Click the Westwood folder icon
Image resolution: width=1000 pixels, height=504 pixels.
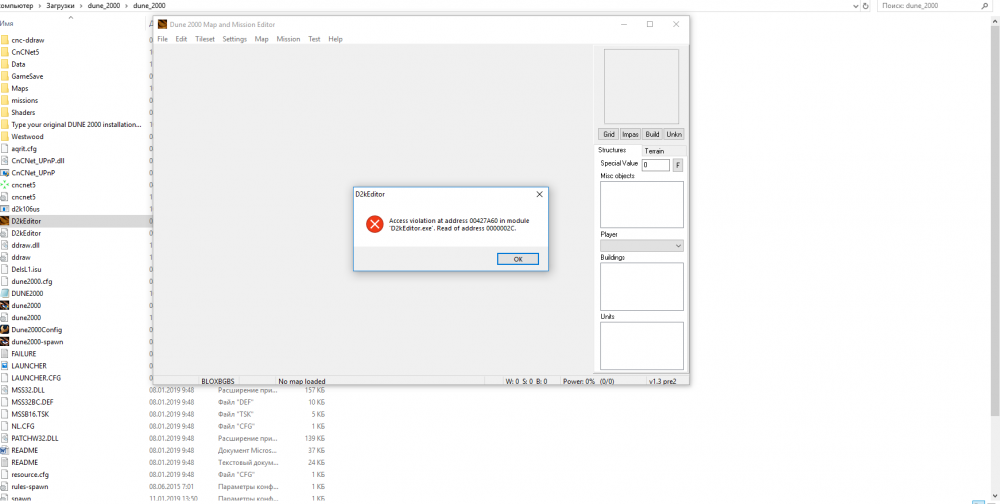[x=4, y=136]
